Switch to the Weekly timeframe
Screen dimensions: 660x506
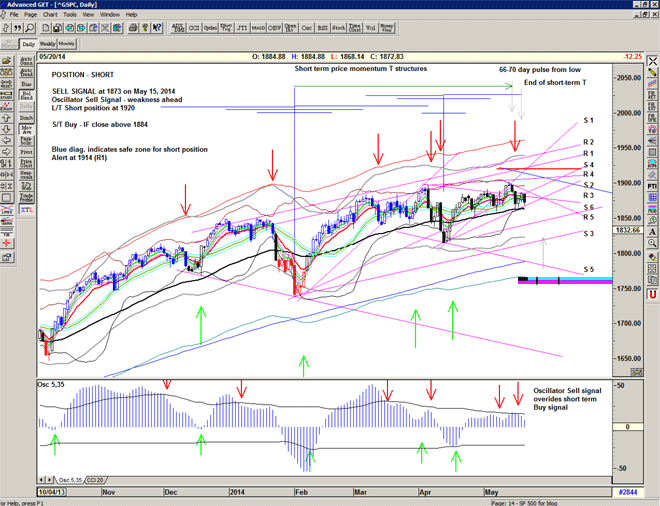[47, 44]
